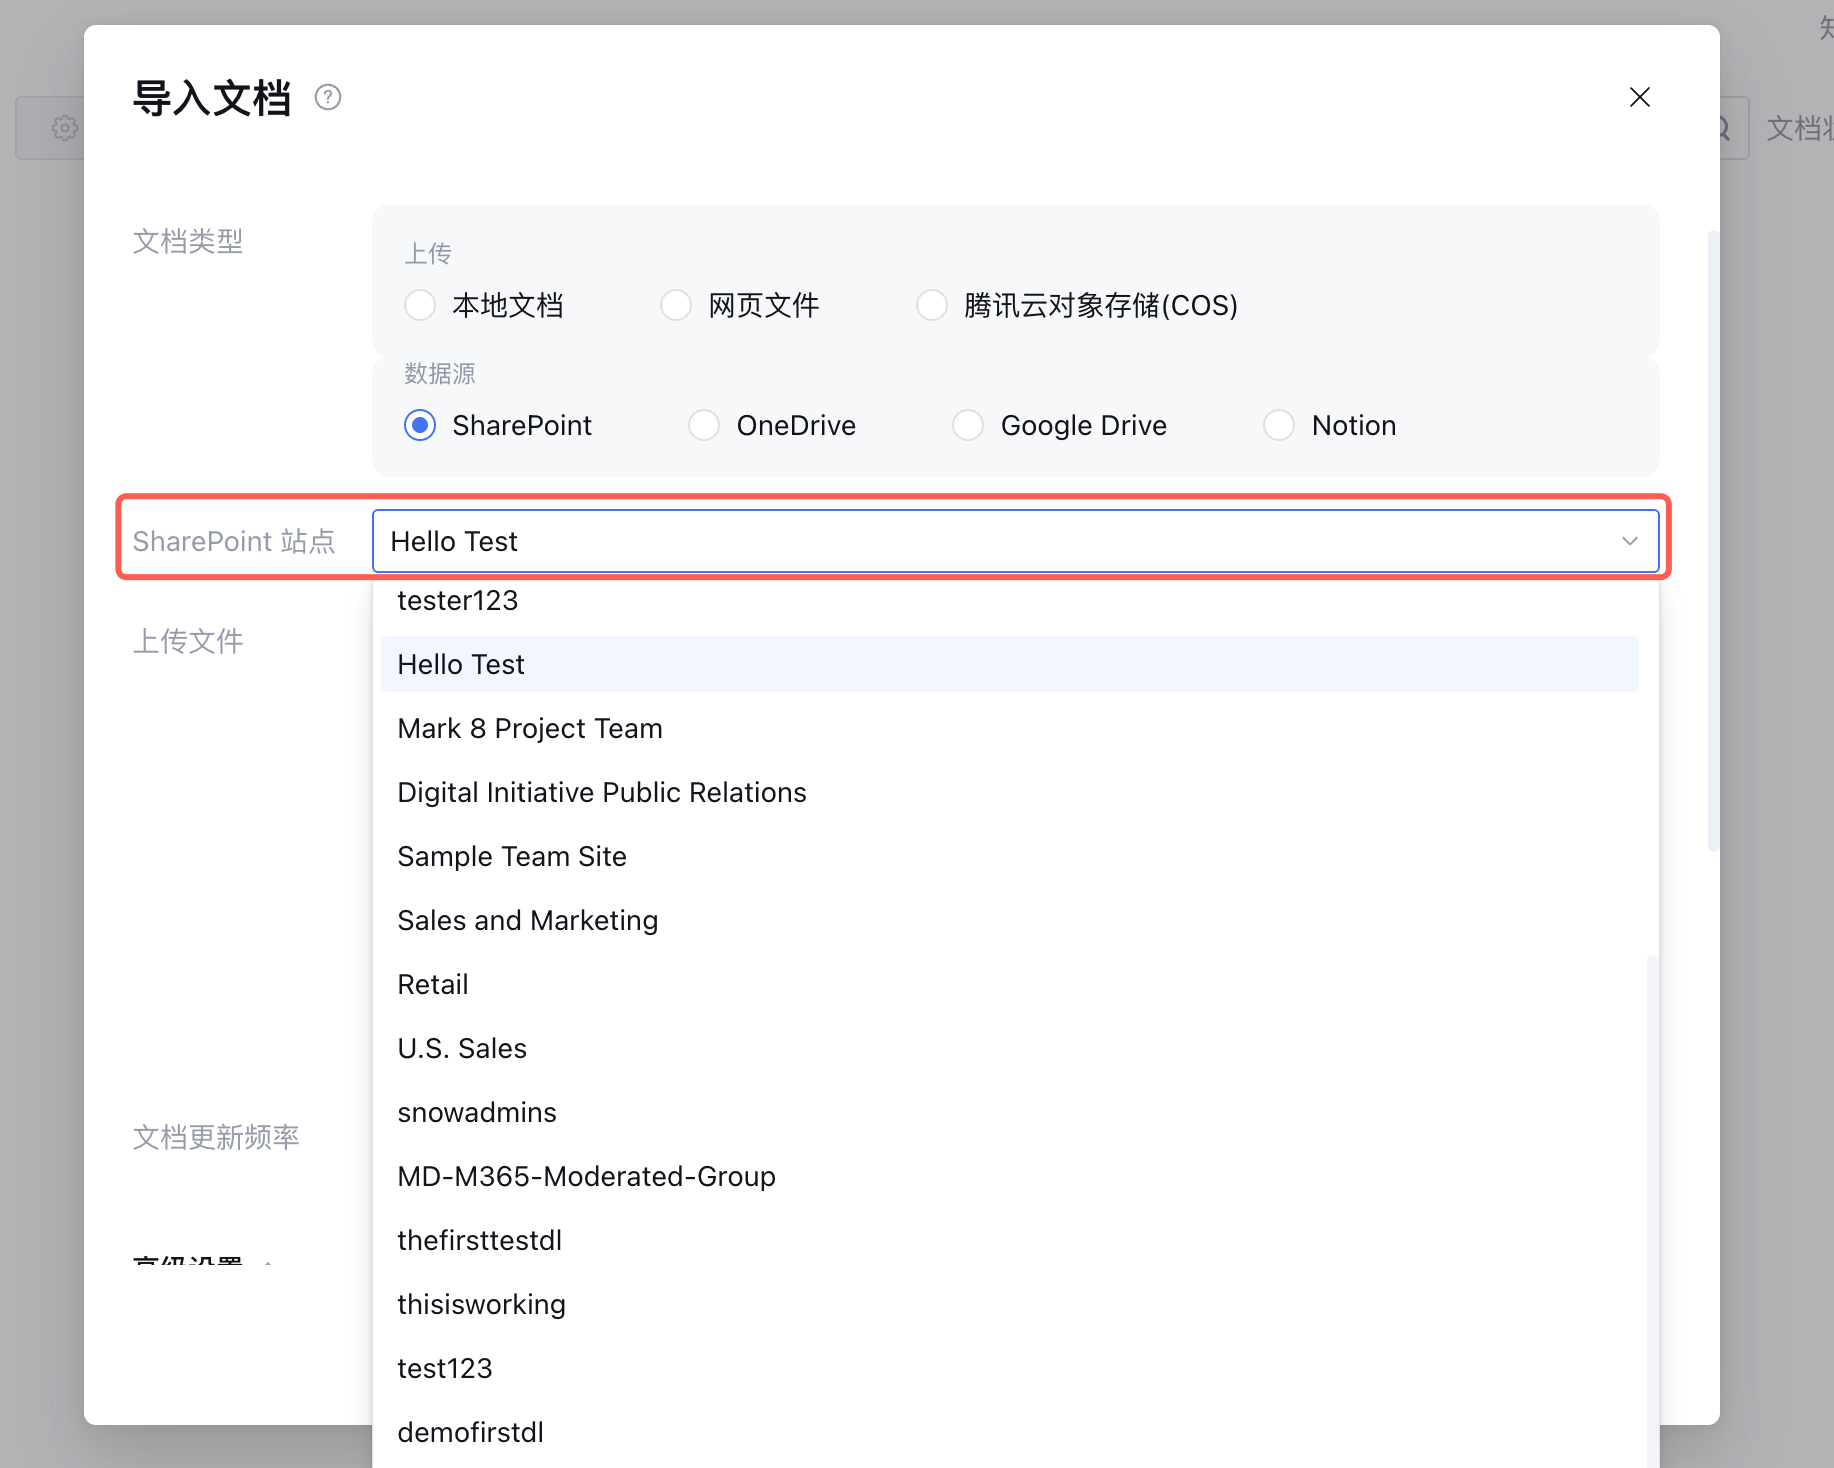Choose snowadmins from the list
The height and width of the screenshot is (1468, 1834).
tap(1010, 1112)
